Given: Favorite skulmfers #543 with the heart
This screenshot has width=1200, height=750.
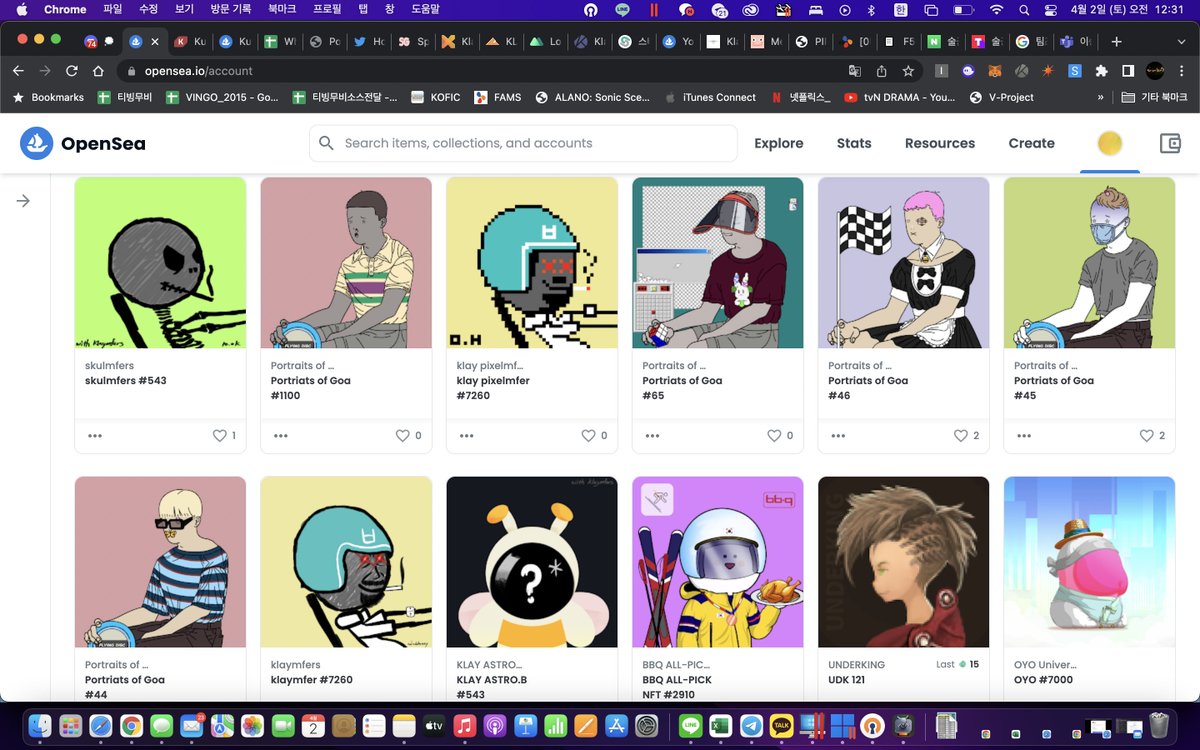Looking at the screenshot, I should coord(219,435).
